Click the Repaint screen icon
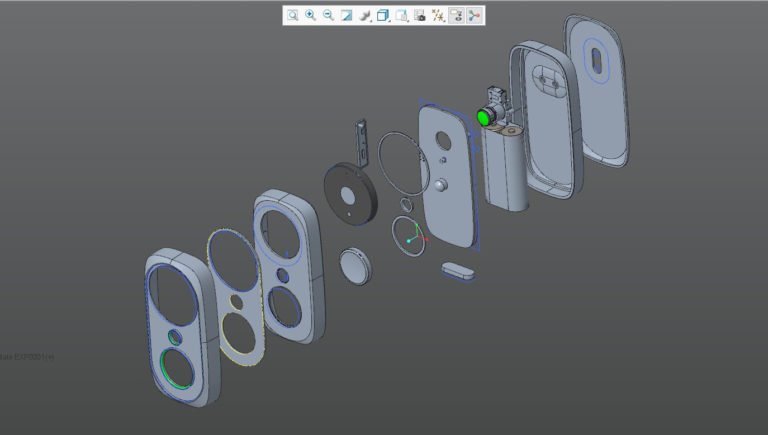Viewport: 768px width, 435px height. tap(346, 15)
